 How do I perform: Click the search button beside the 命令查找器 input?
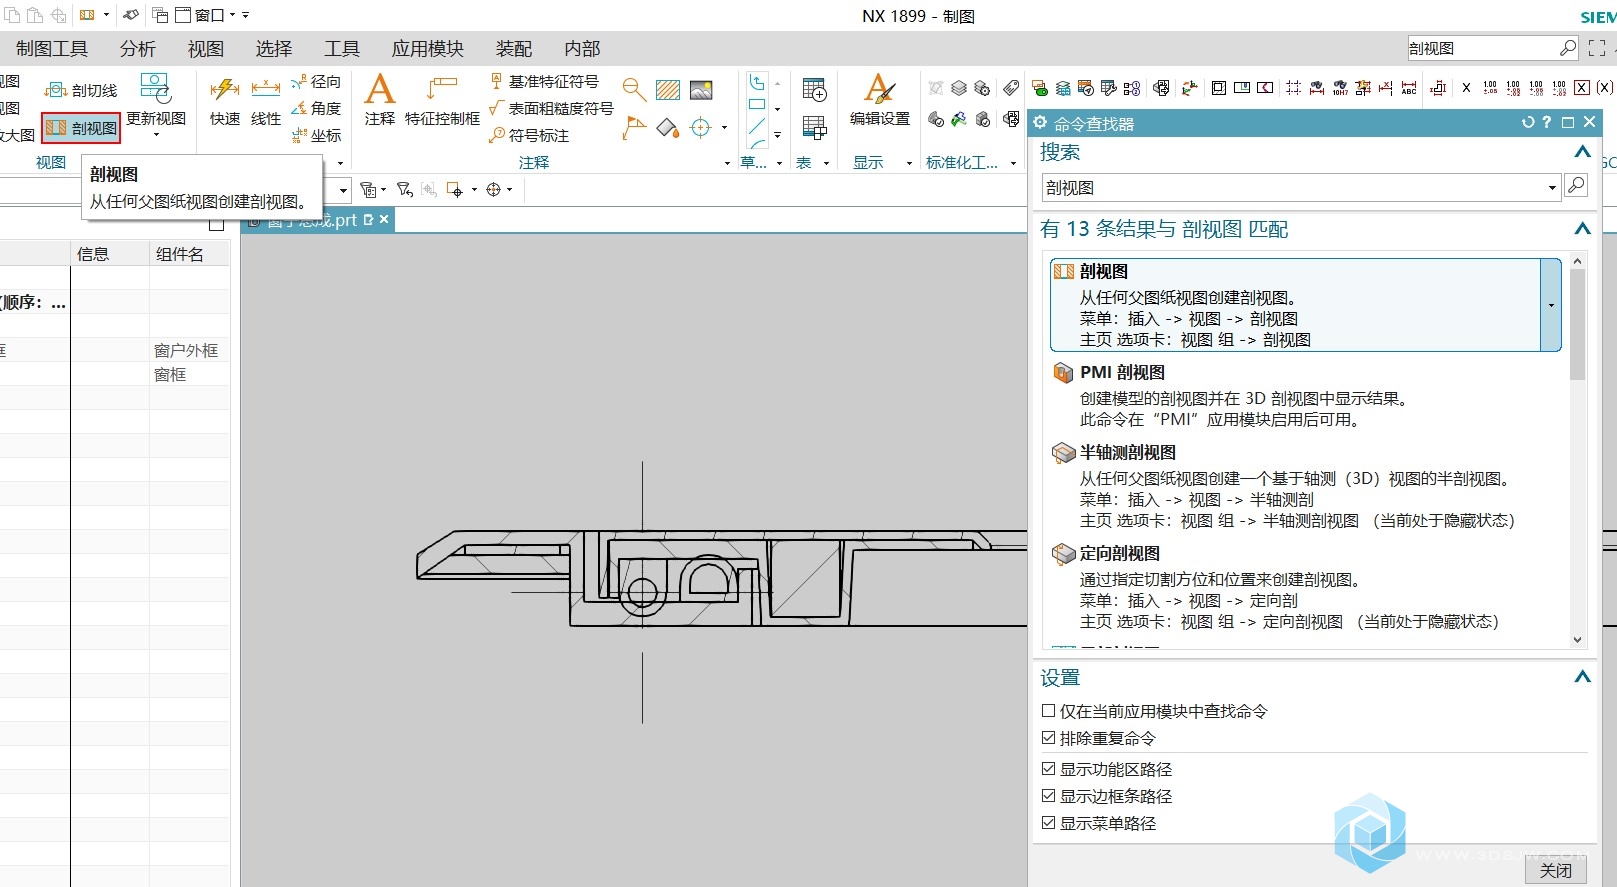1576,186
